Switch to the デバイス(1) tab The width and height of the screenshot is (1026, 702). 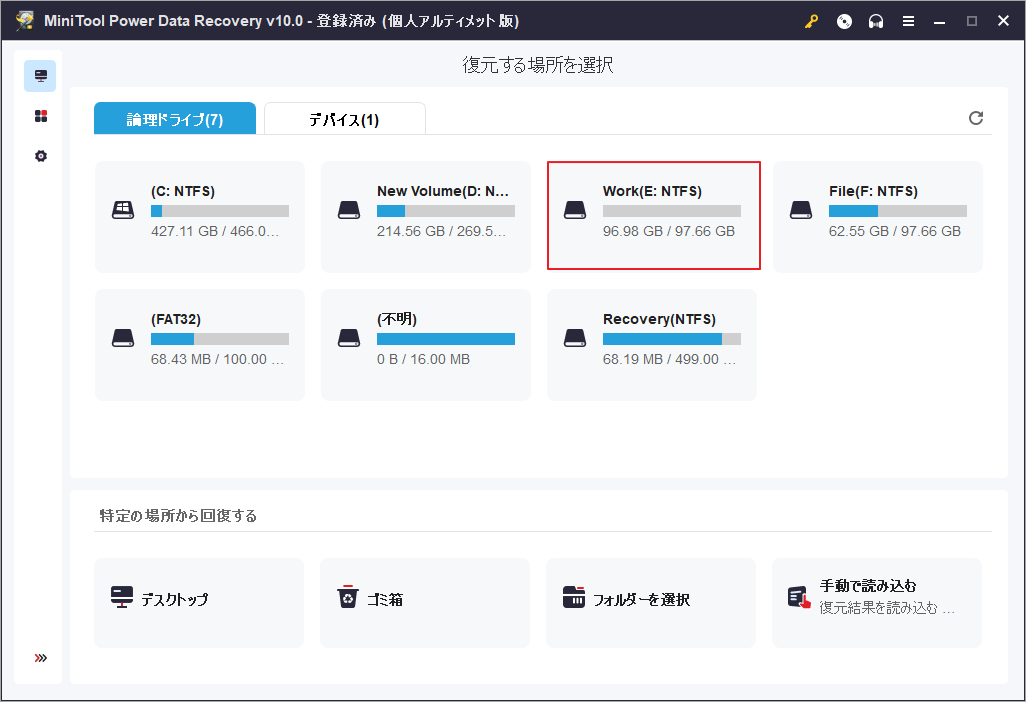[x=344, y=119]
